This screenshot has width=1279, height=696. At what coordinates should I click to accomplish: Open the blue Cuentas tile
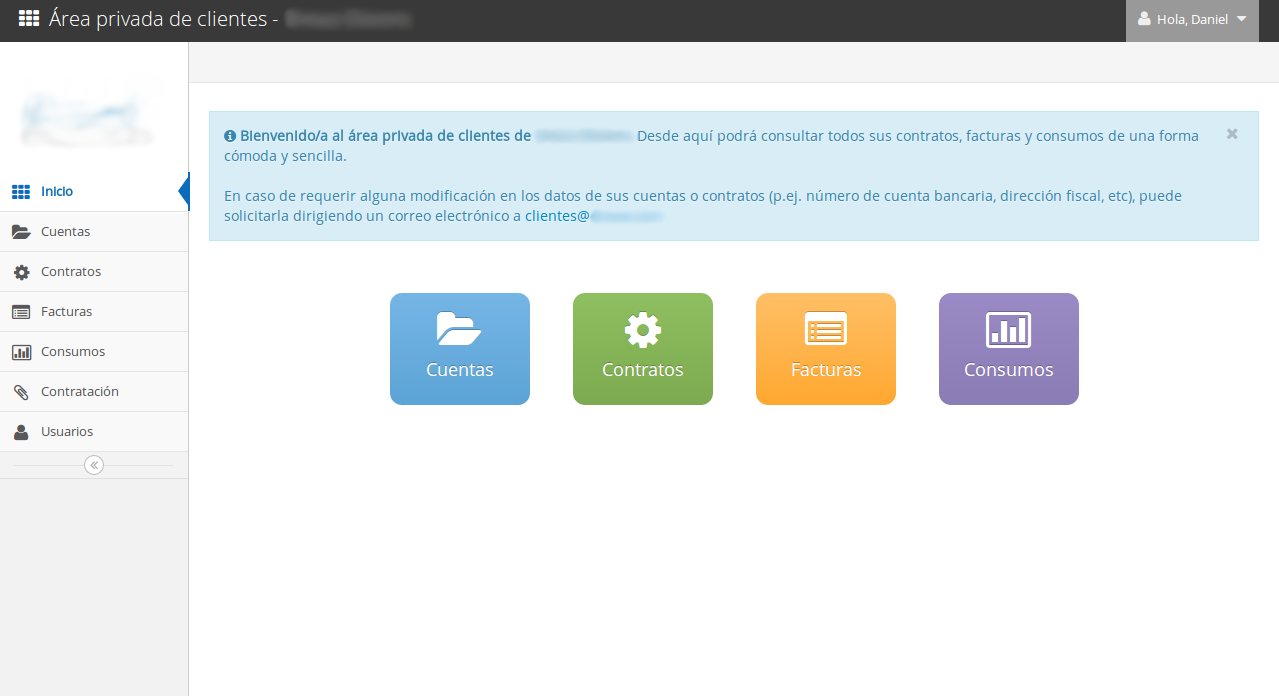coord(459,348)
